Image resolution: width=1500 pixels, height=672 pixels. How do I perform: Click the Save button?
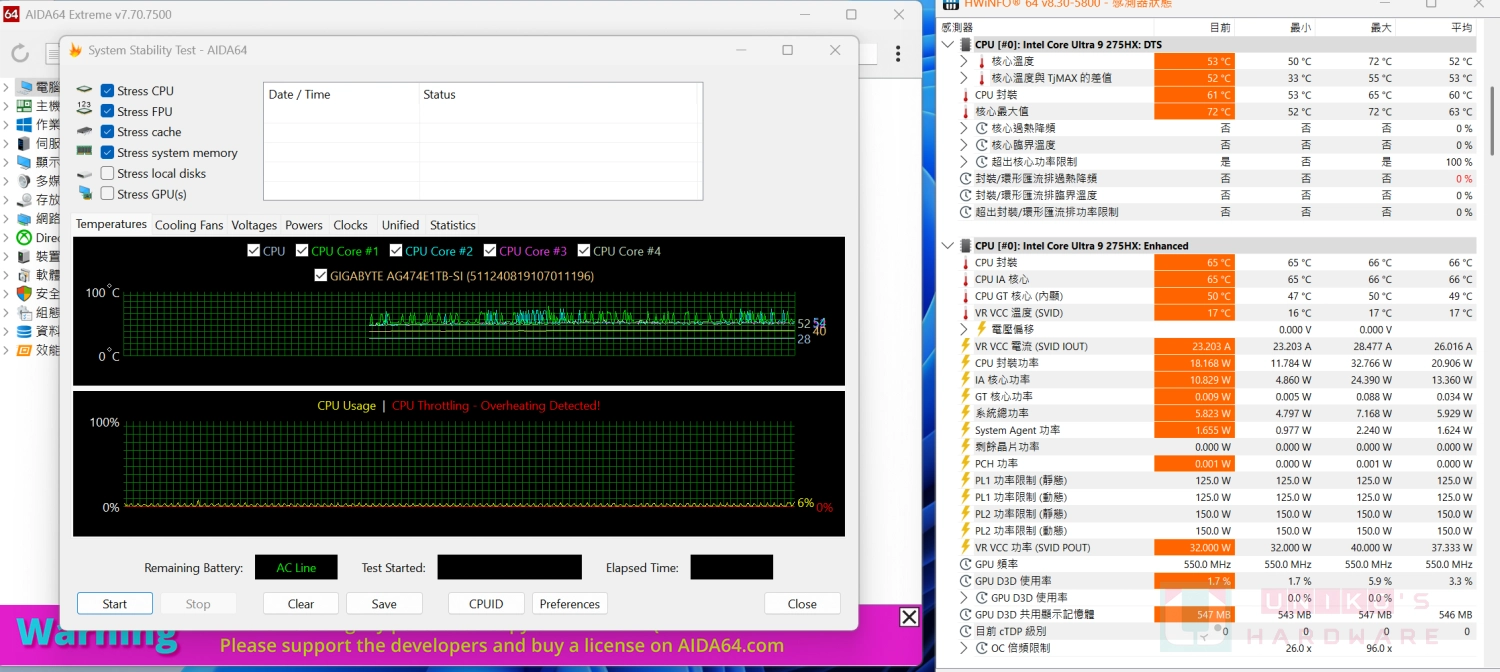pyautogui.click(x=384, y=604)
